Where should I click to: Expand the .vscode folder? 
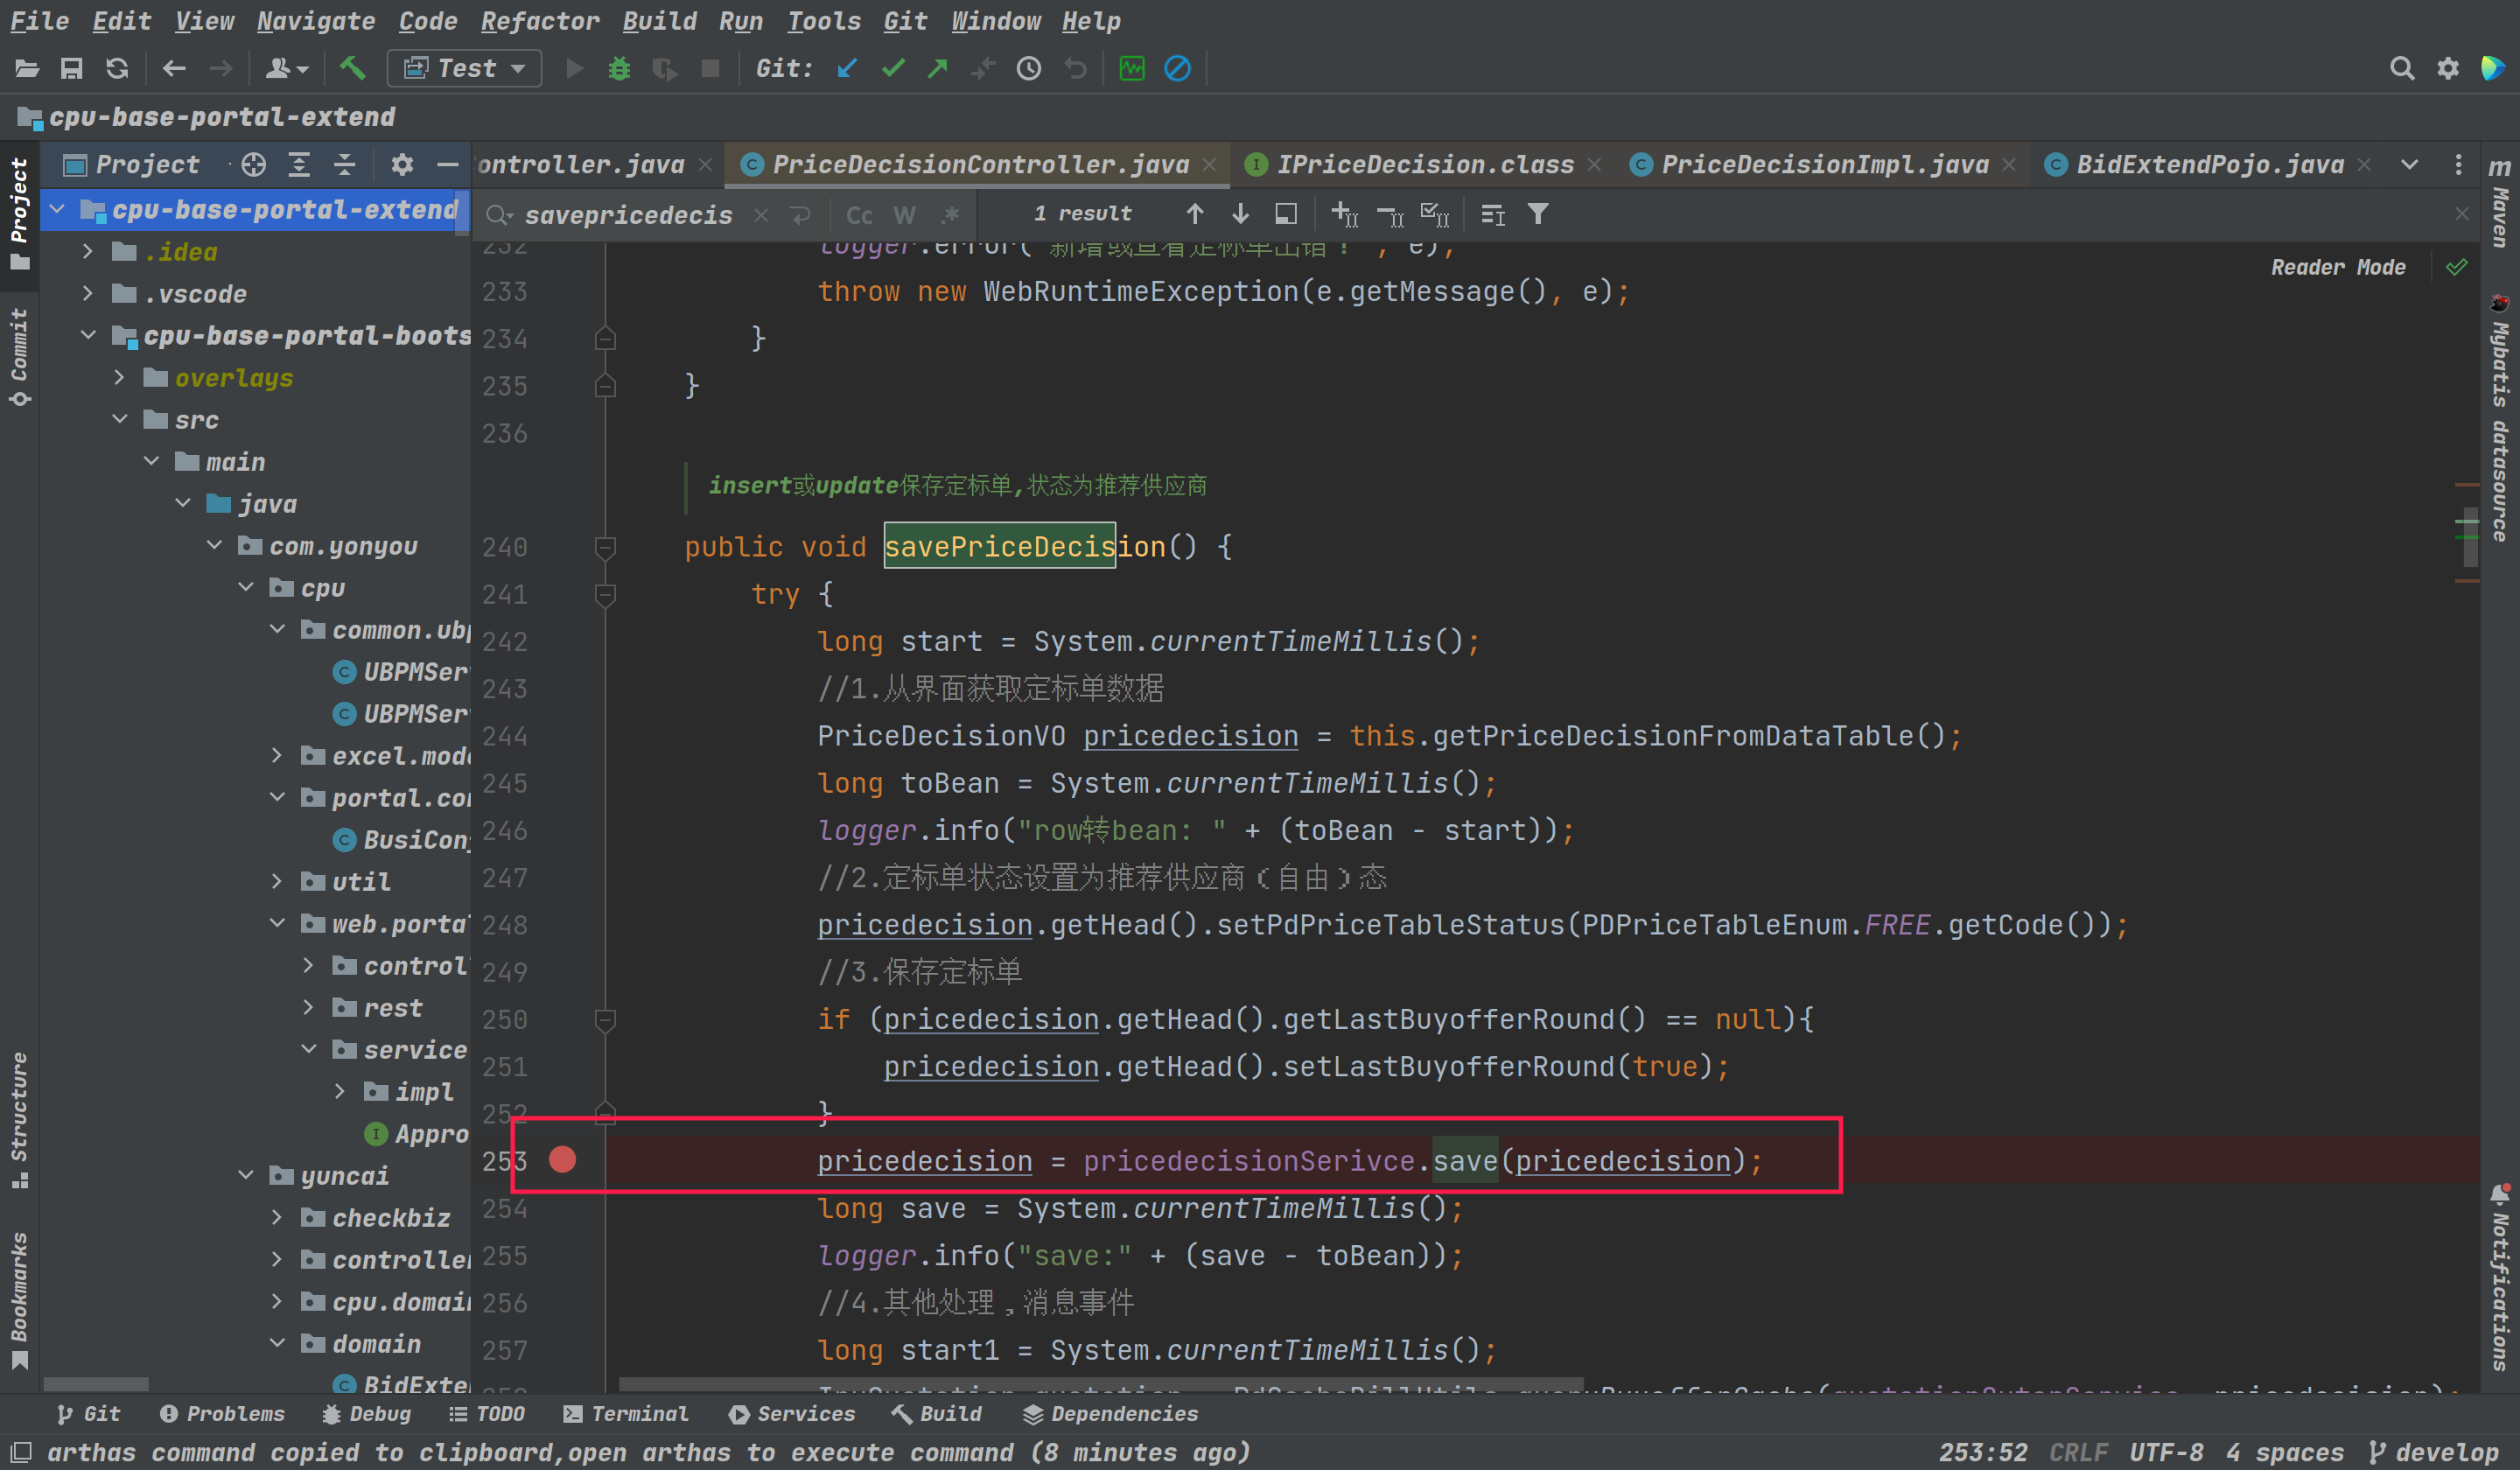[x=88, y=293]
